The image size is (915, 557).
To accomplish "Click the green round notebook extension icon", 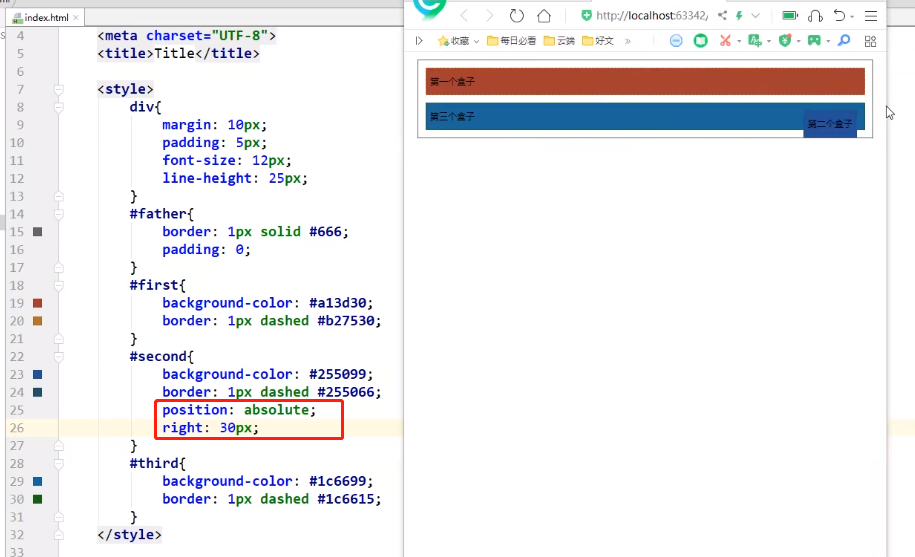I will pos(701,41).
